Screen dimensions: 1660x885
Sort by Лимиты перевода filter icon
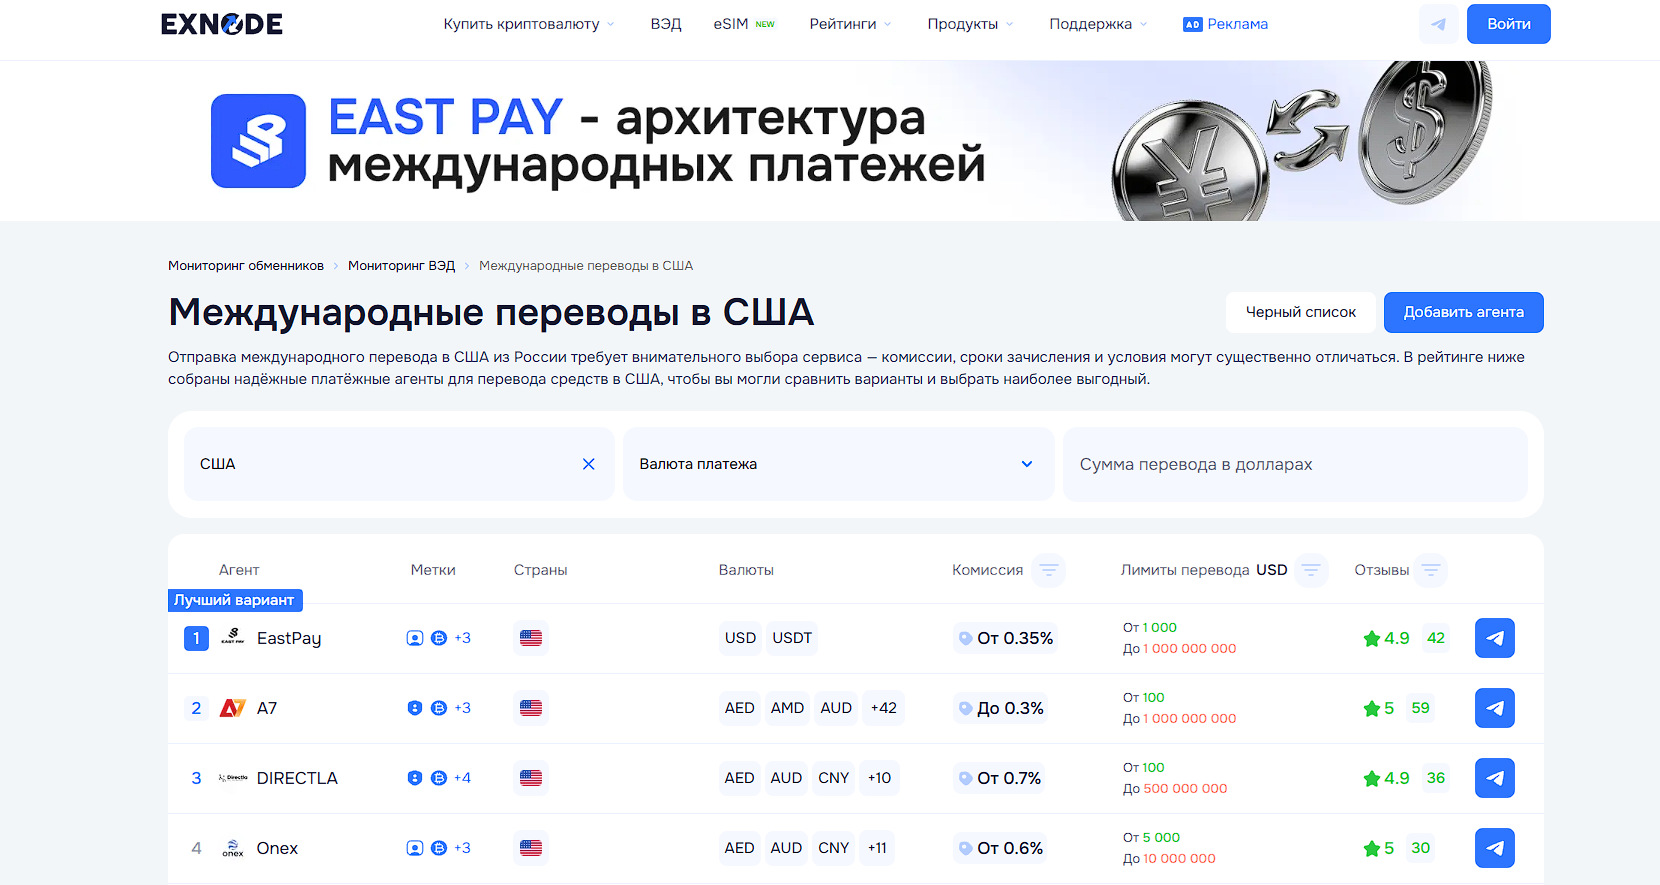point(1311,570)
